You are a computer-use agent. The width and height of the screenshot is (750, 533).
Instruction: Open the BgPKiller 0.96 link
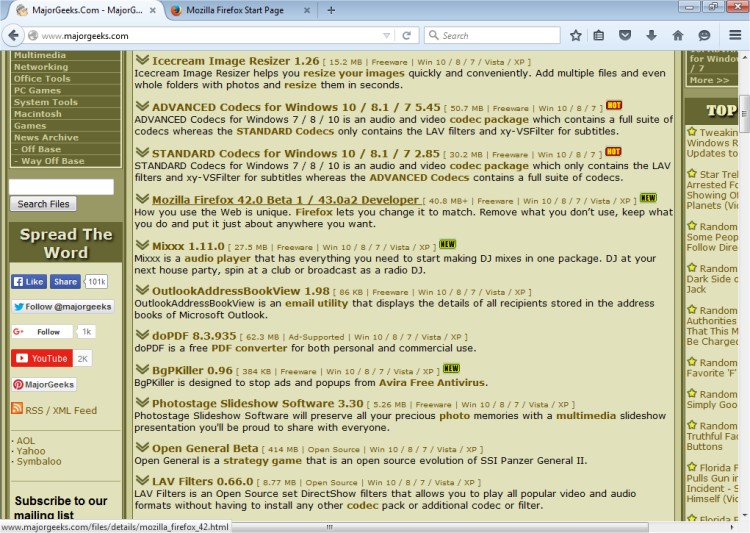click(x=192, y=370)
